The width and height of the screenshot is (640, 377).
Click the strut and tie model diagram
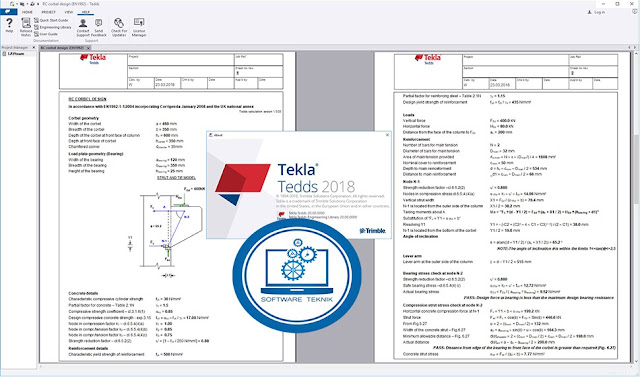tap(165, 233)
